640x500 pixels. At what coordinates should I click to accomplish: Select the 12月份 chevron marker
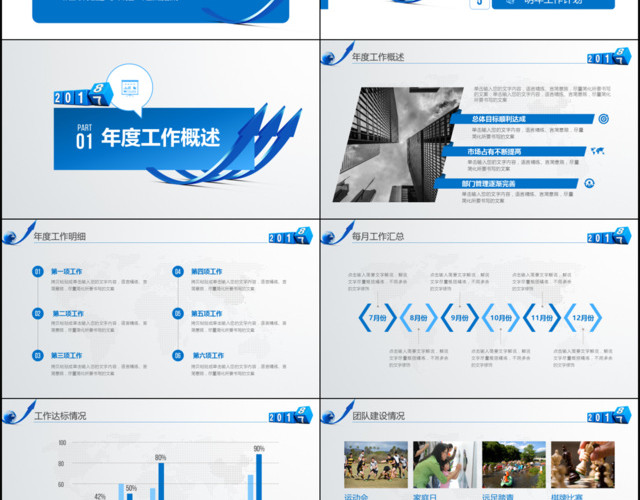[x=583, y=318]
